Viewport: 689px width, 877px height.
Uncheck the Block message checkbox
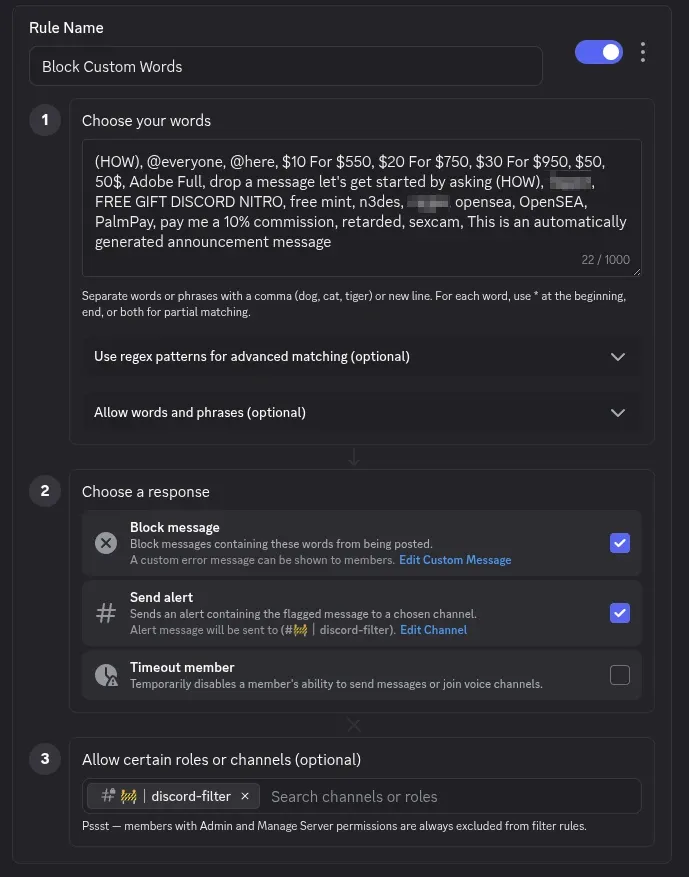620,543
